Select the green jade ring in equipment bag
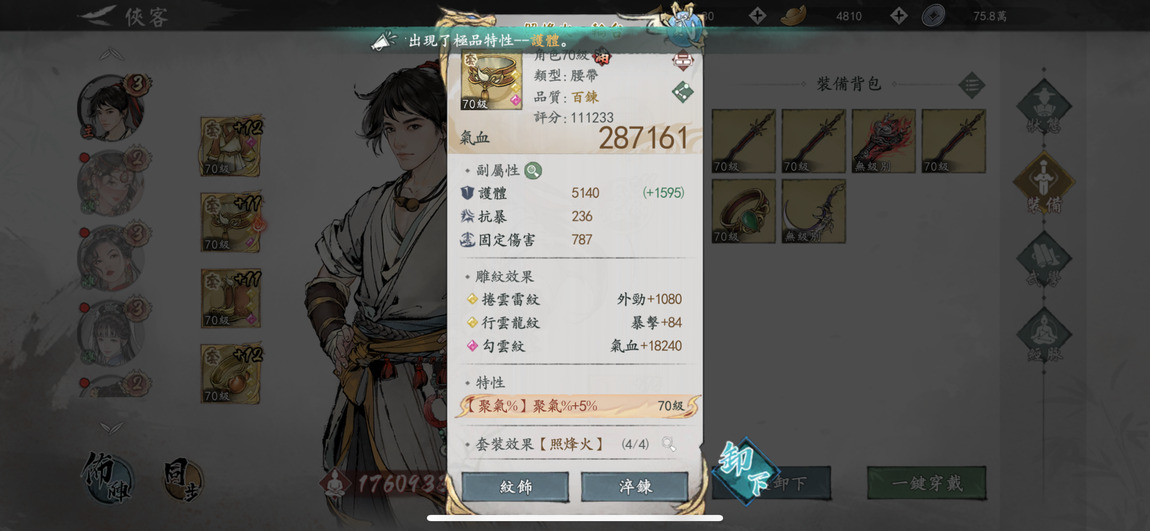Viewport: 1150px width, 531px height. [x=744, y=211]
